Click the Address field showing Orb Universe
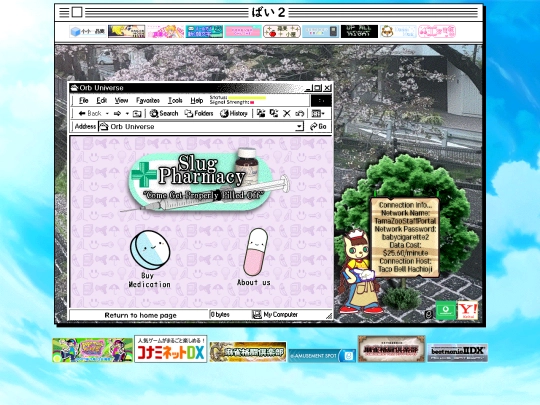The height and width of the screenshot is (405, 540). [x=201, y=126]
